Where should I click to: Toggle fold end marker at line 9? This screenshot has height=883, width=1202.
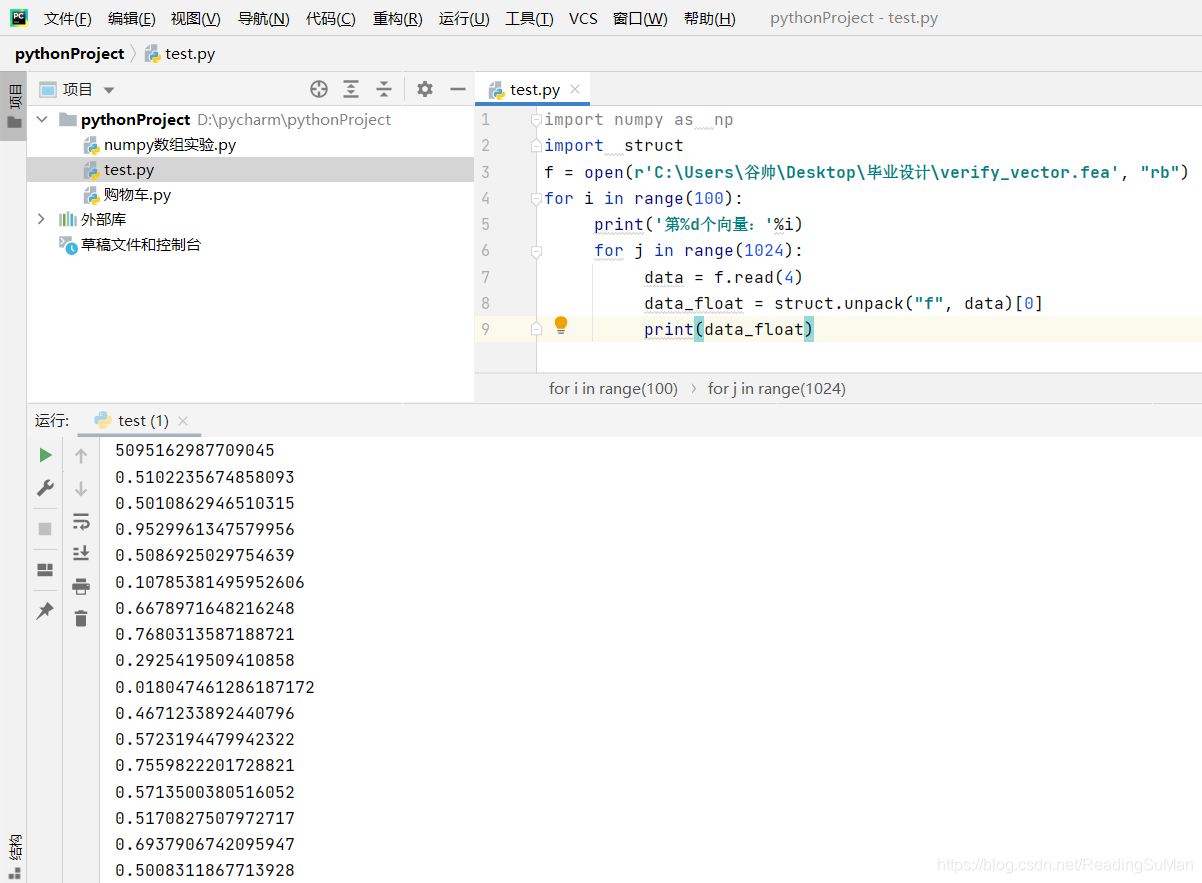pyautogui.click(x=536, y=328)
